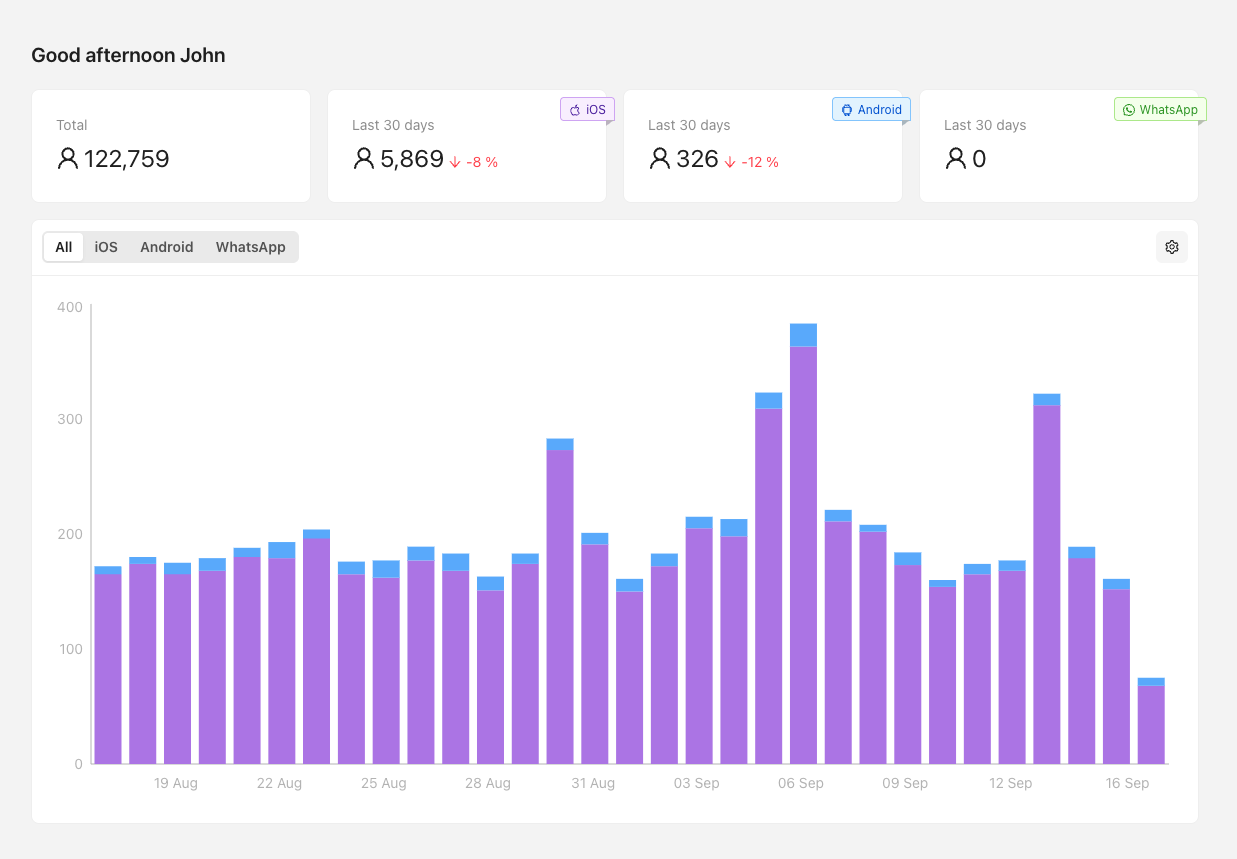Click the red down arrow beside -8 %

[x=455, y=162]
